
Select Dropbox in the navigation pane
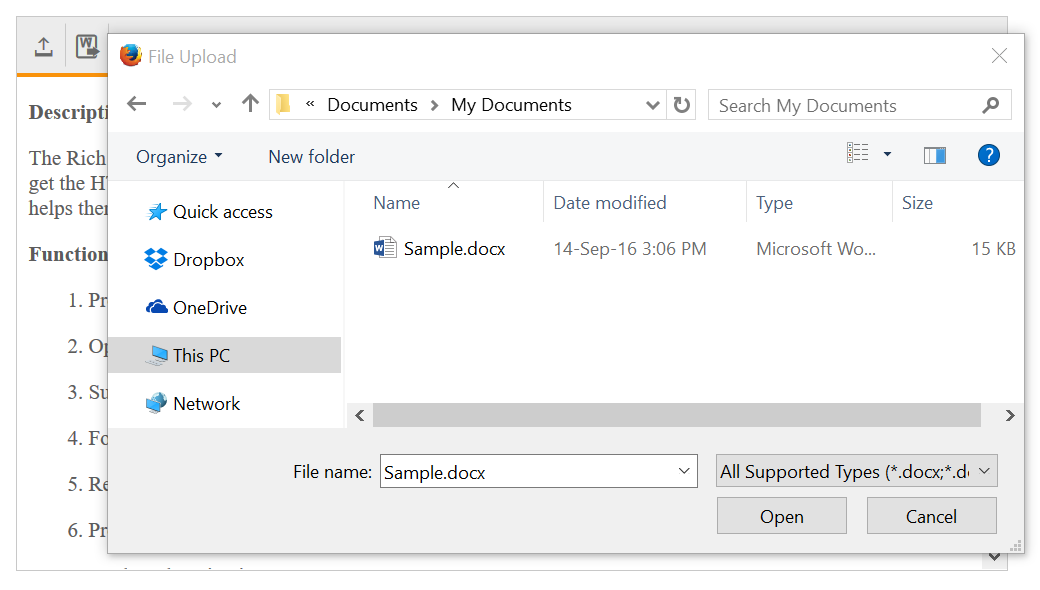(208, 260)
